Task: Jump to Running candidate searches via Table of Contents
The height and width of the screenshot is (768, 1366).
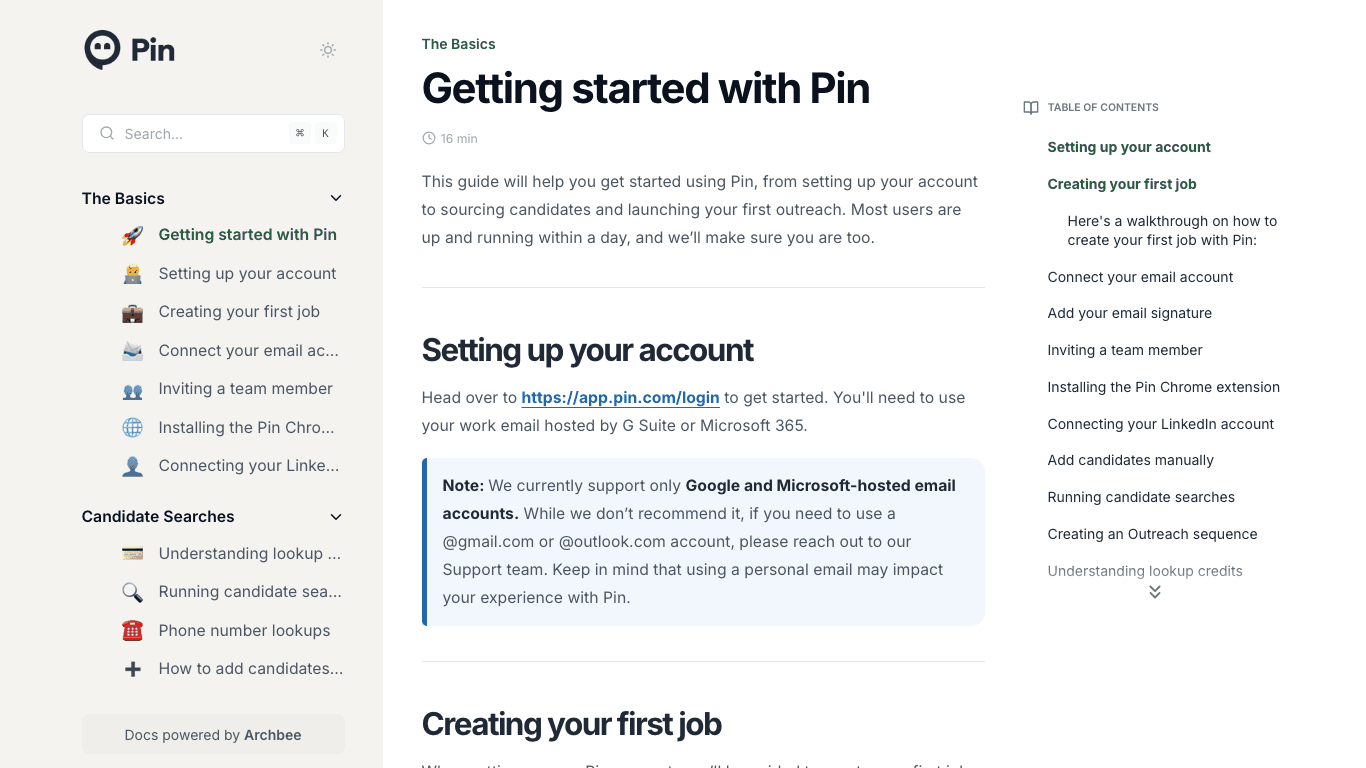Action: point(1140,497)
